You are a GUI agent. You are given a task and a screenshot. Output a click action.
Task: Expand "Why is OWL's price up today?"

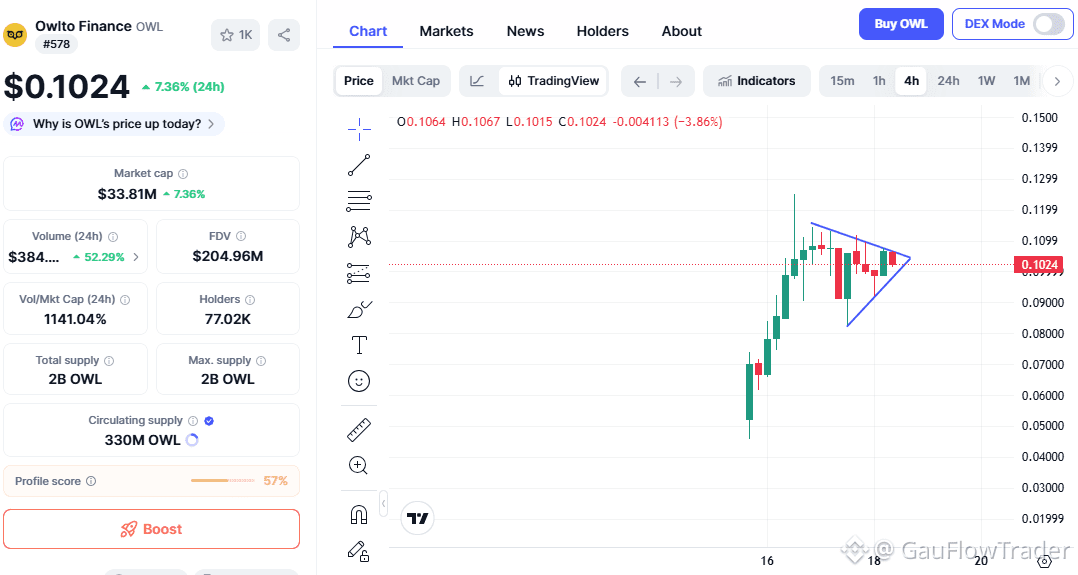[x=116, y=124]
